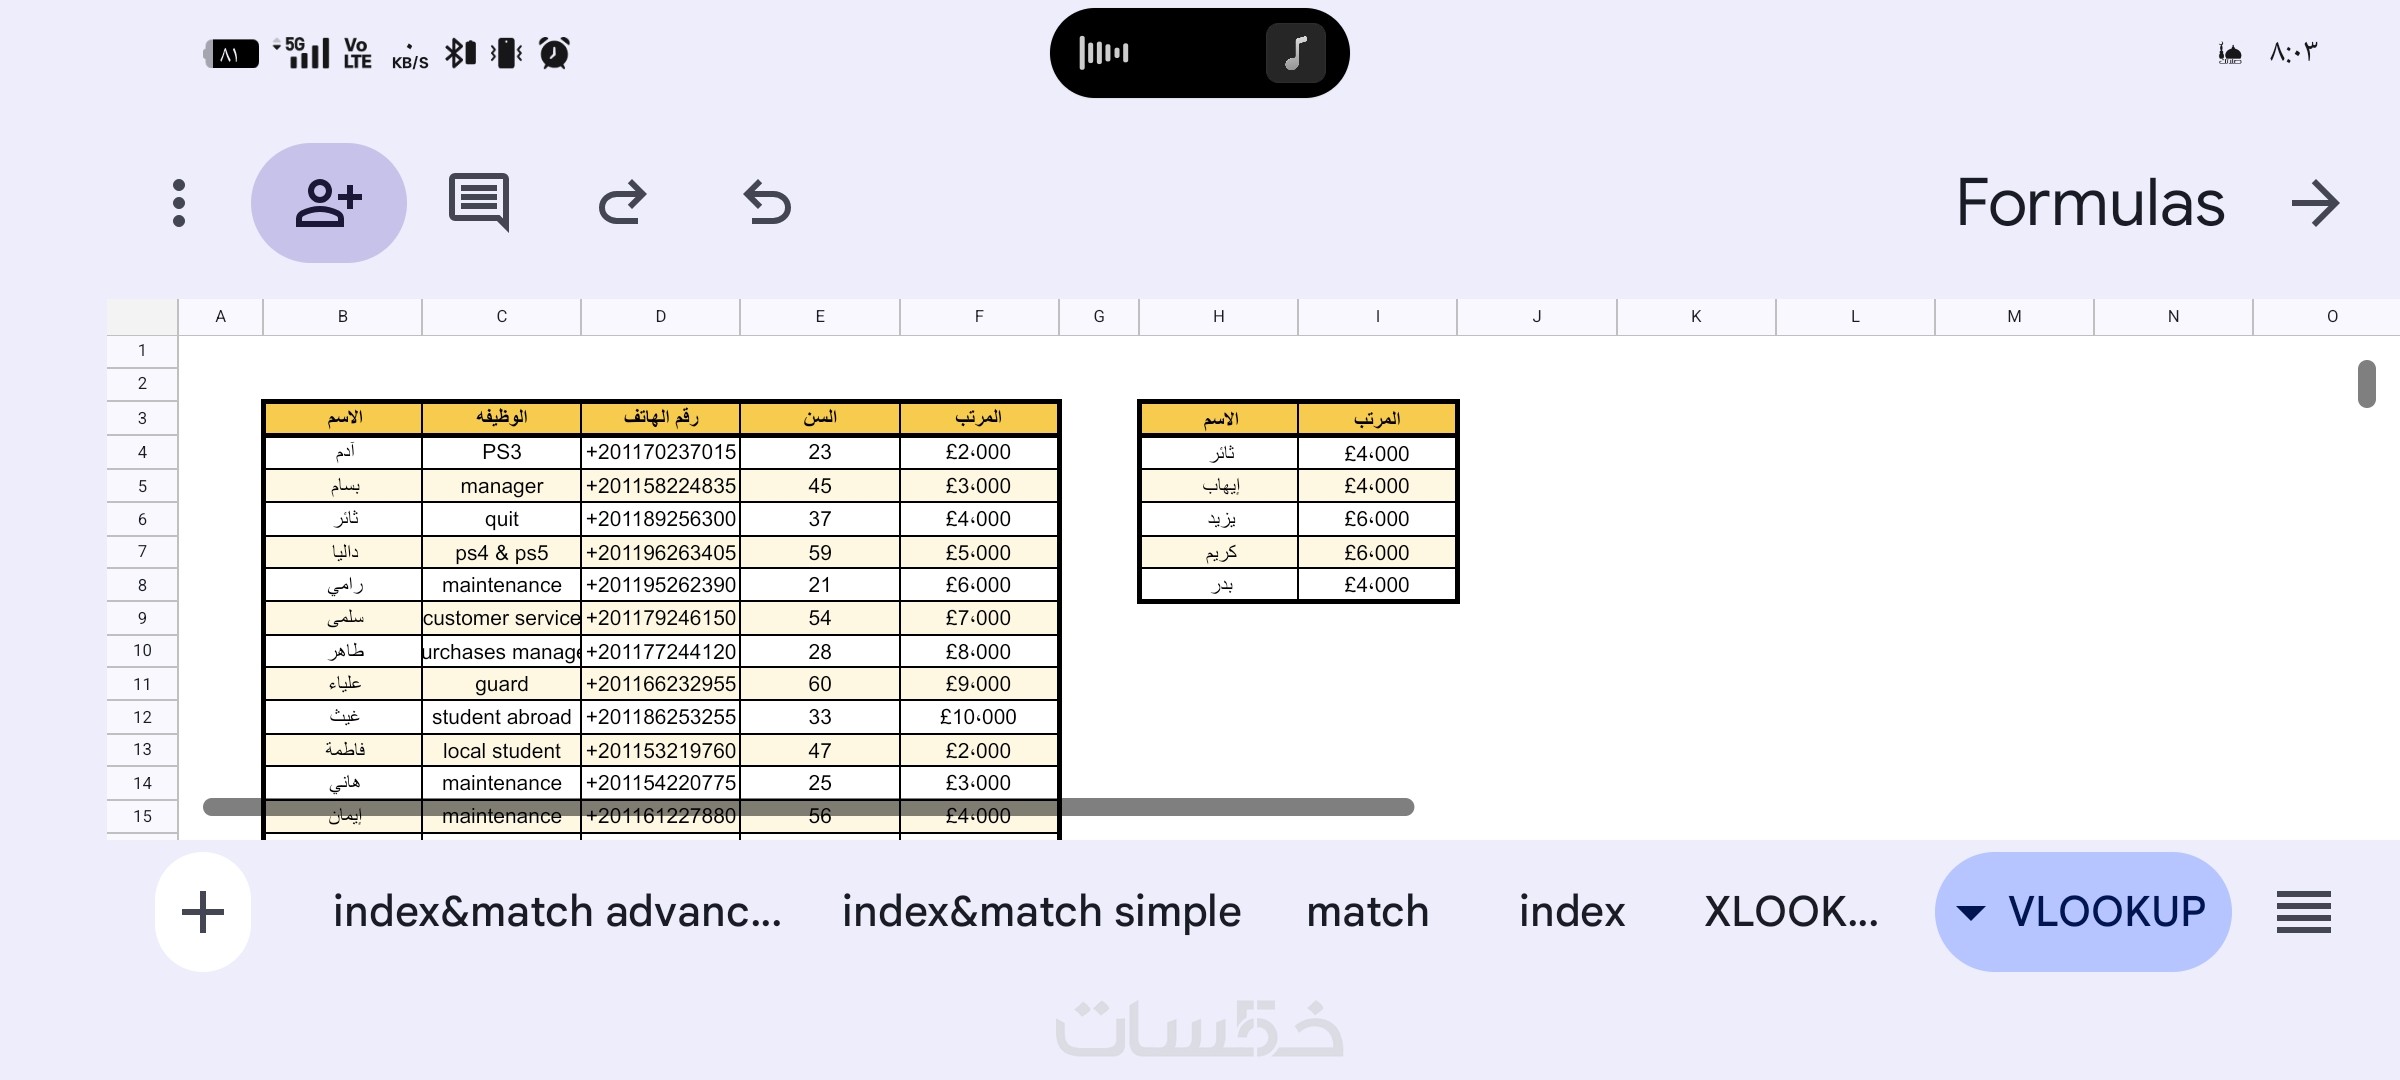
Task: Select the cell containing customer service
Action: [501, 618]
